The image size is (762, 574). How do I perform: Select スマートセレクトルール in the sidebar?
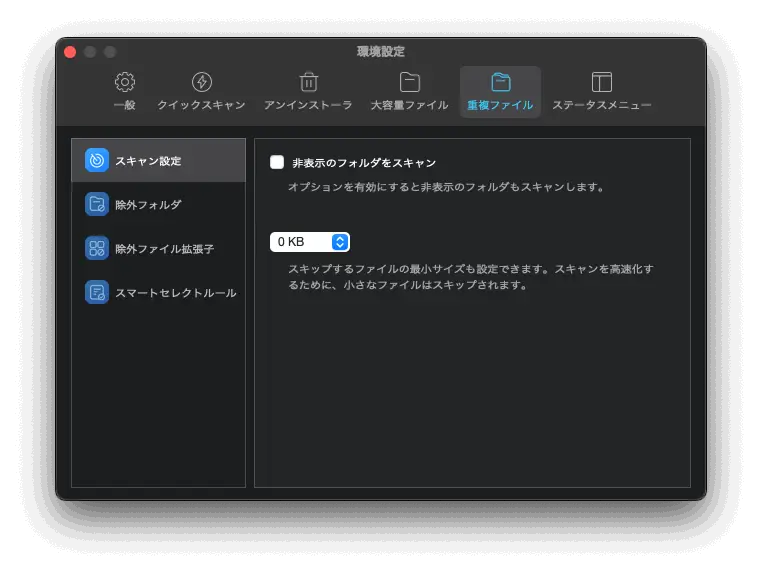[158, 292]
